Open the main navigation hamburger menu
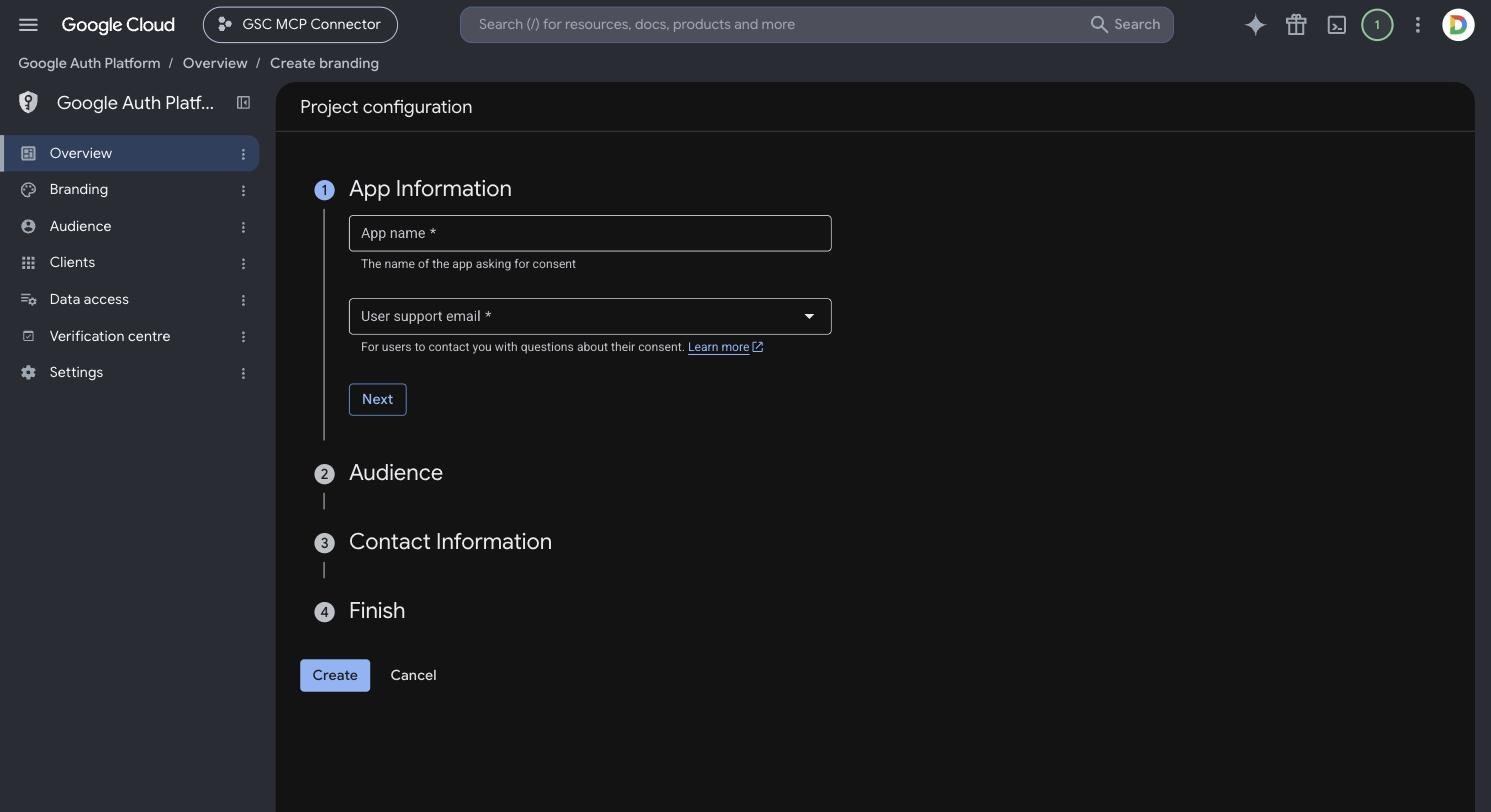The height and width of the screenshot is (812, 1491). click(x=28, y=25)
